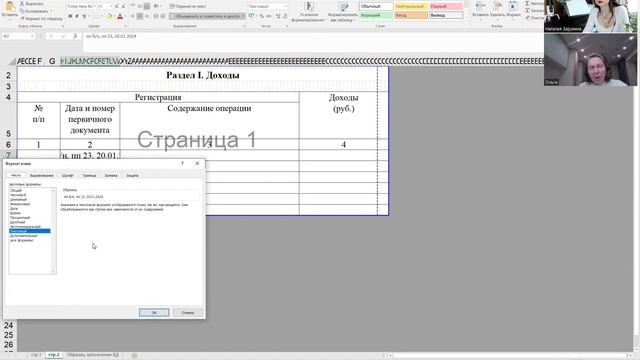Click Отмена in Format Cells dialog
The width and height of the screenshot is (640, 360).
point(188,313)
